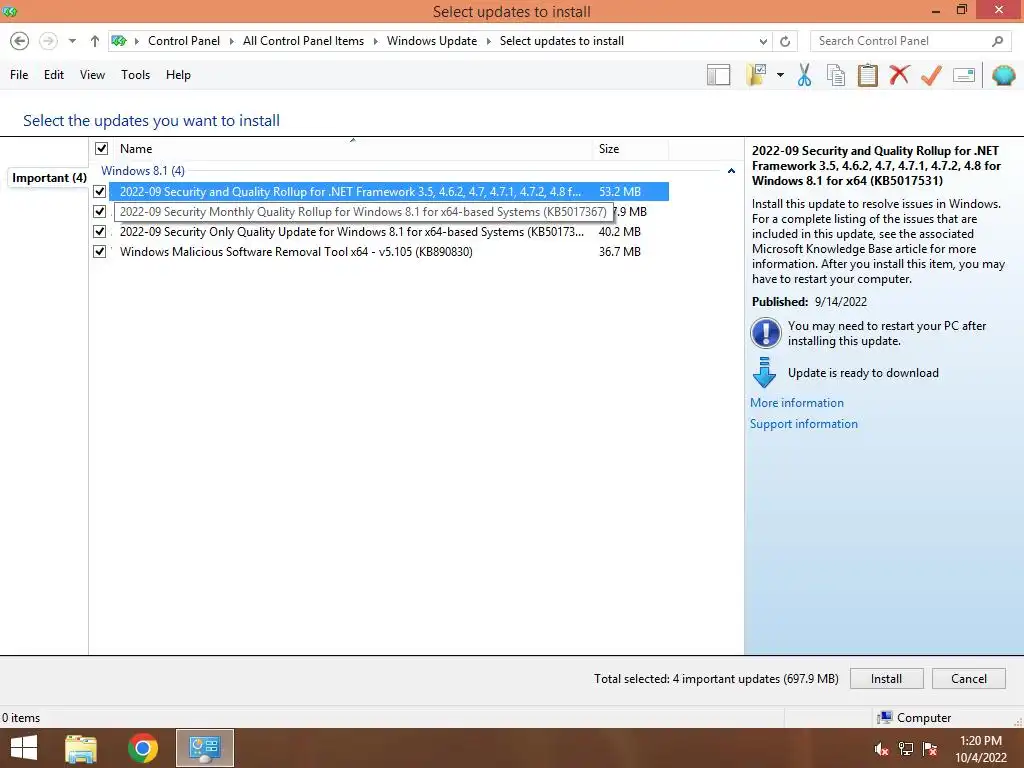Click the Properties toolbar icon
1024x768 pixels.
(964, 75)
